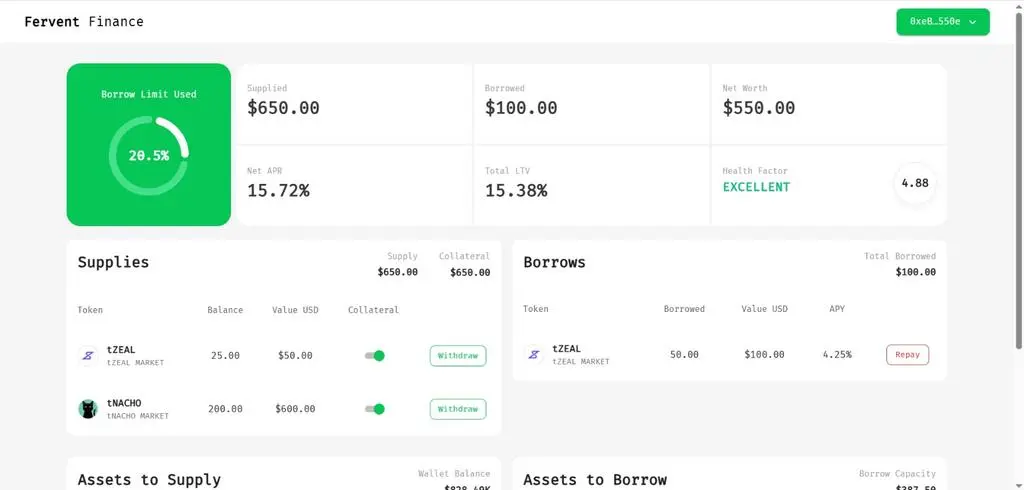The image size is (1024, 490).
Task: Click the Assets to Borrow section heading
Action: [595, 480]
